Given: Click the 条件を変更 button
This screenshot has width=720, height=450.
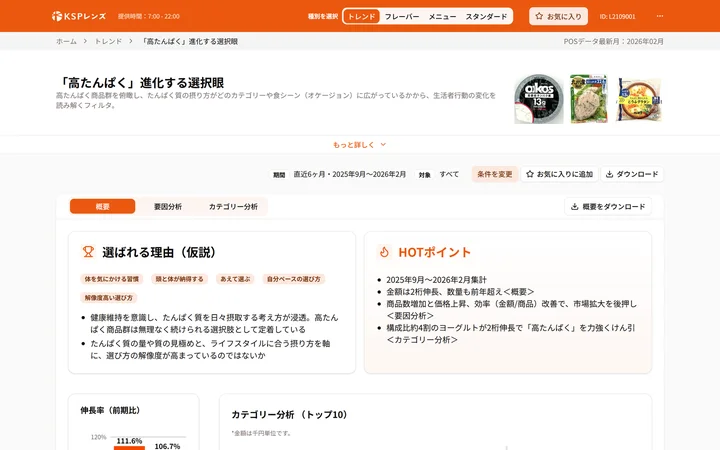Looking at the screenshot, I should [x=495, y=174].
